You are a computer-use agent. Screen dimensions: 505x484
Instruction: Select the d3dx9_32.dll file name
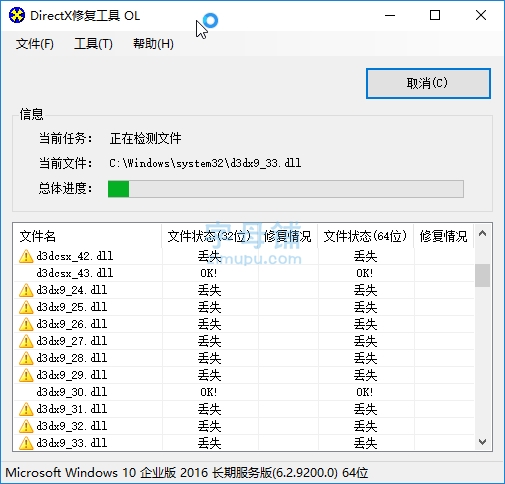click(x=72, y=426)
